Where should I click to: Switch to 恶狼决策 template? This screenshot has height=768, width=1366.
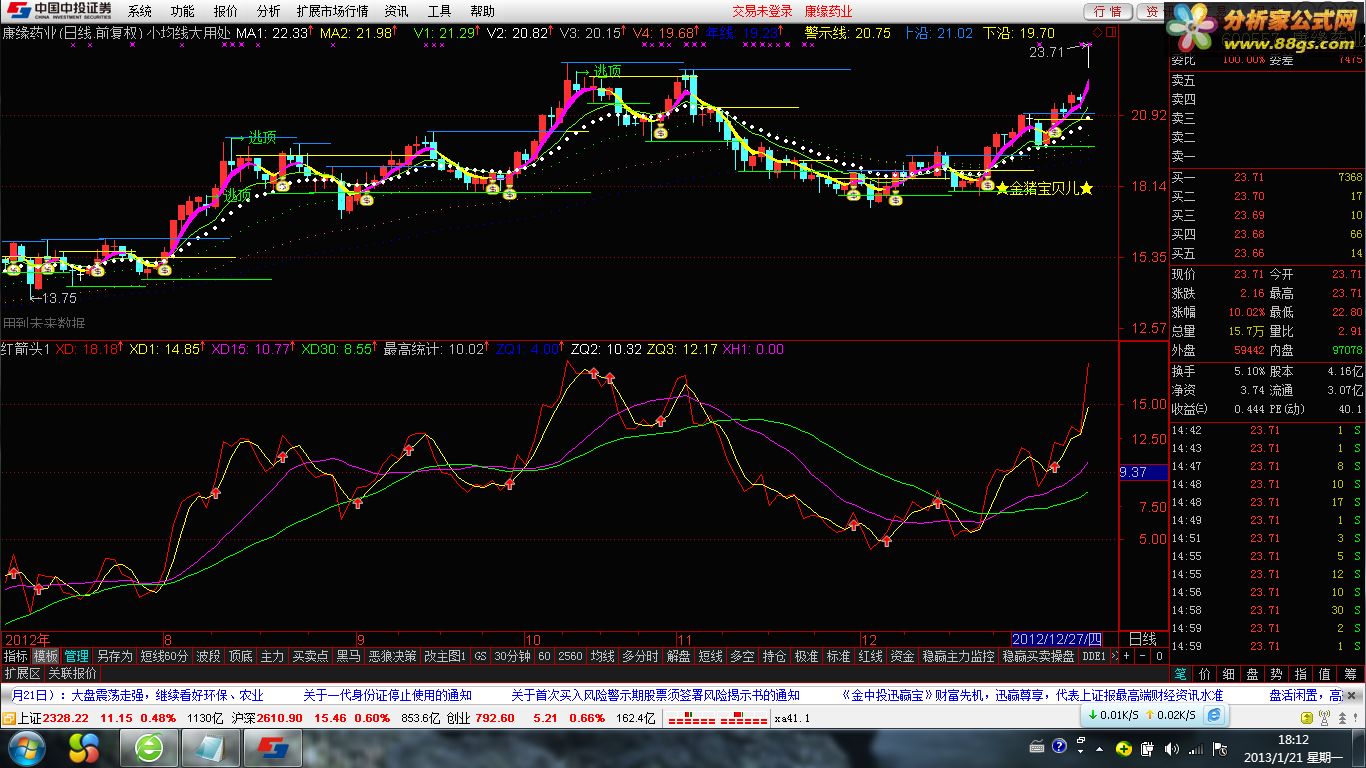392,656
